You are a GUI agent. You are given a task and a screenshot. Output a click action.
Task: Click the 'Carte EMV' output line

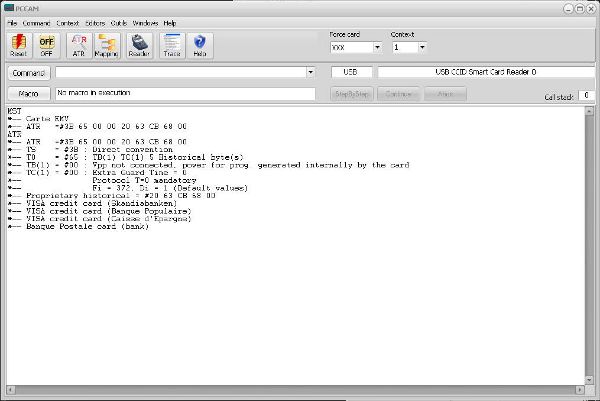(x=38, y=119)
